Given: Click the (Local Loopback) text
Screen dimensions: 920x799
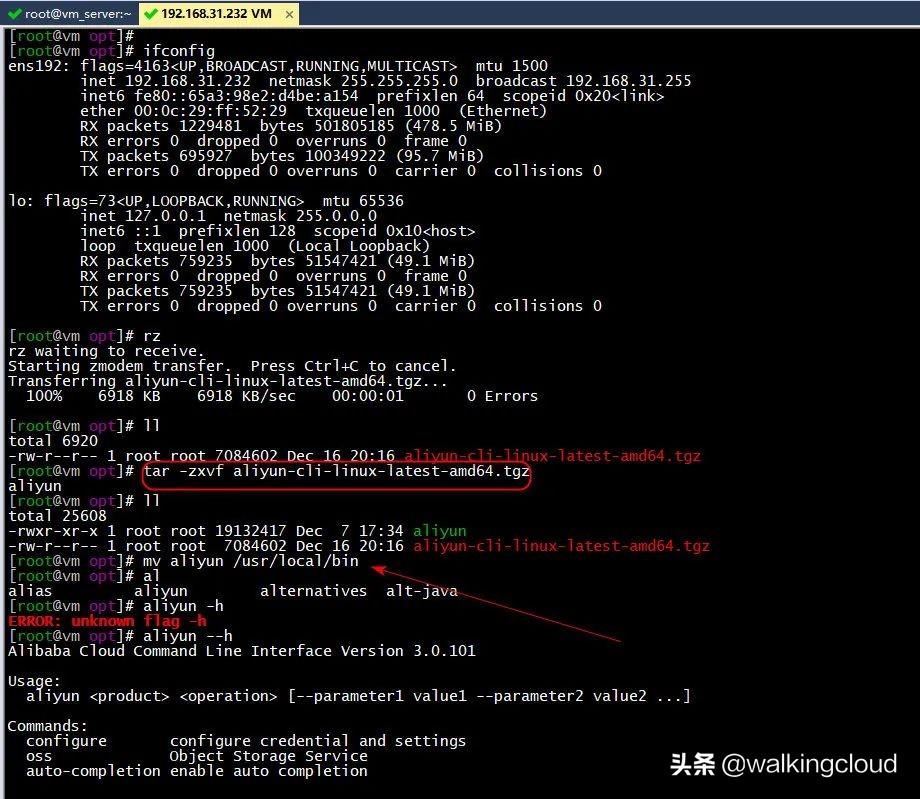Looking at the screenshot, I should (x=358, y=246).
